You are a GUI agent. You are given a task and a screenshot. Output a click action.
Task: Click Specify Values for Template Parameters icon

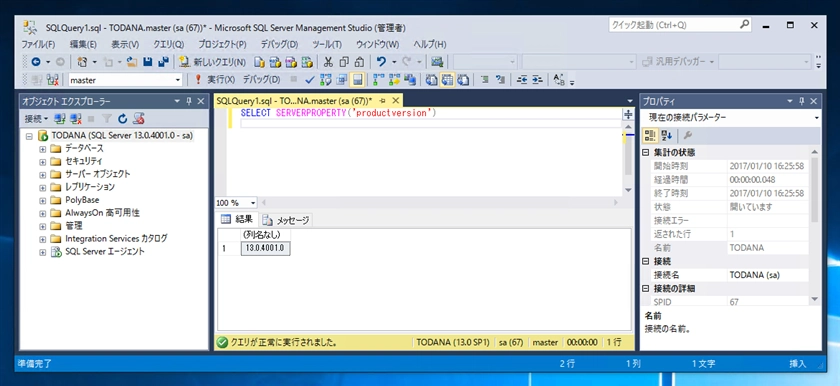pos(559,80)
